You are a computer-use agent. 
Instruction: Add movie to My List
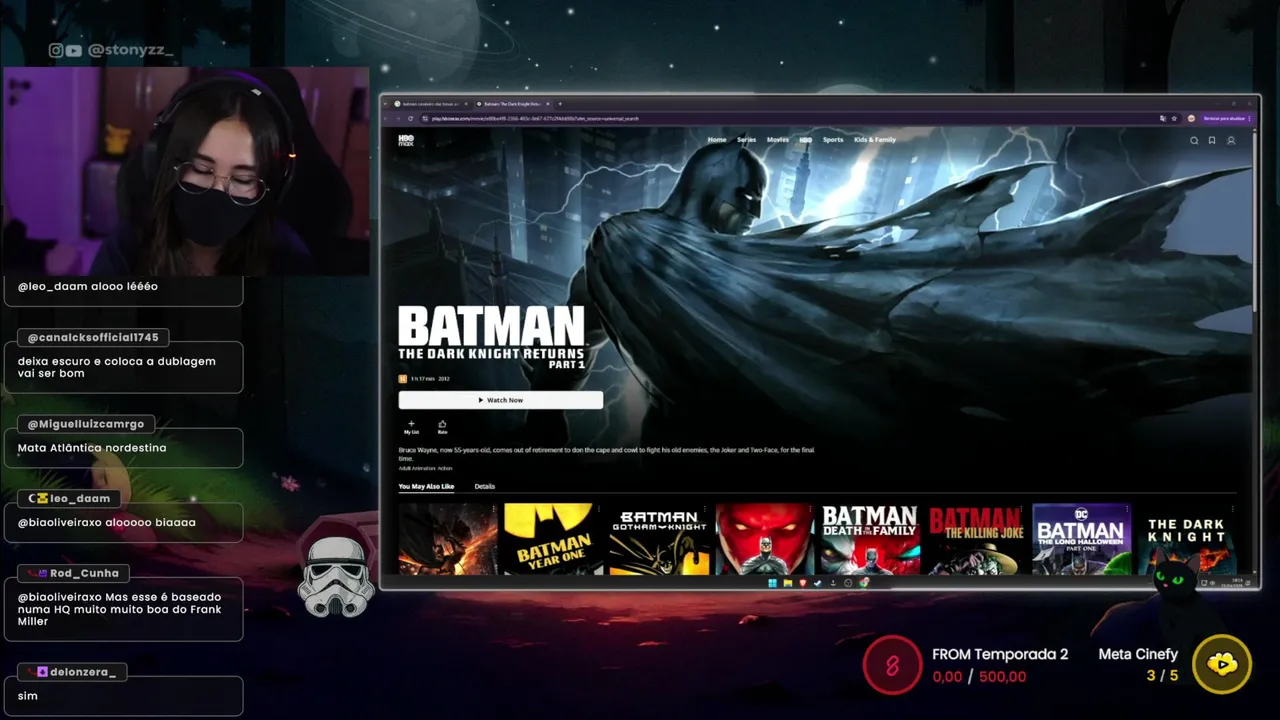(x=411, y=427)
